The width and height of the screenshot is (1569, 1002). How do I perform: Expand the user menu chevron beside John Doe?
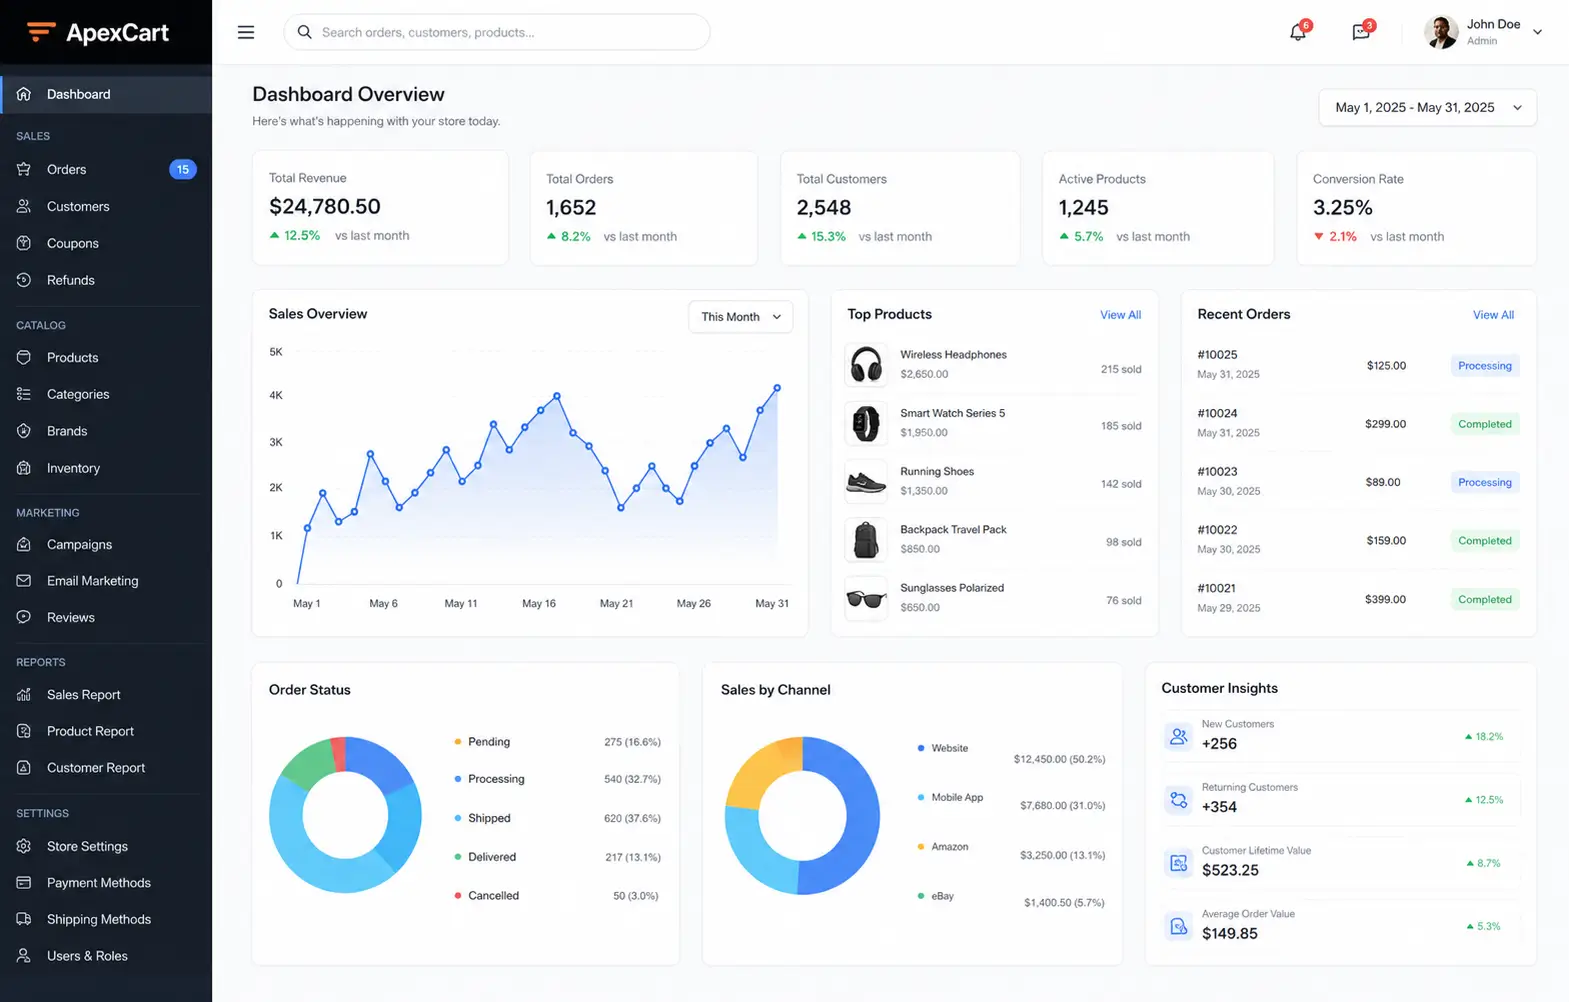pos(1537,32)
